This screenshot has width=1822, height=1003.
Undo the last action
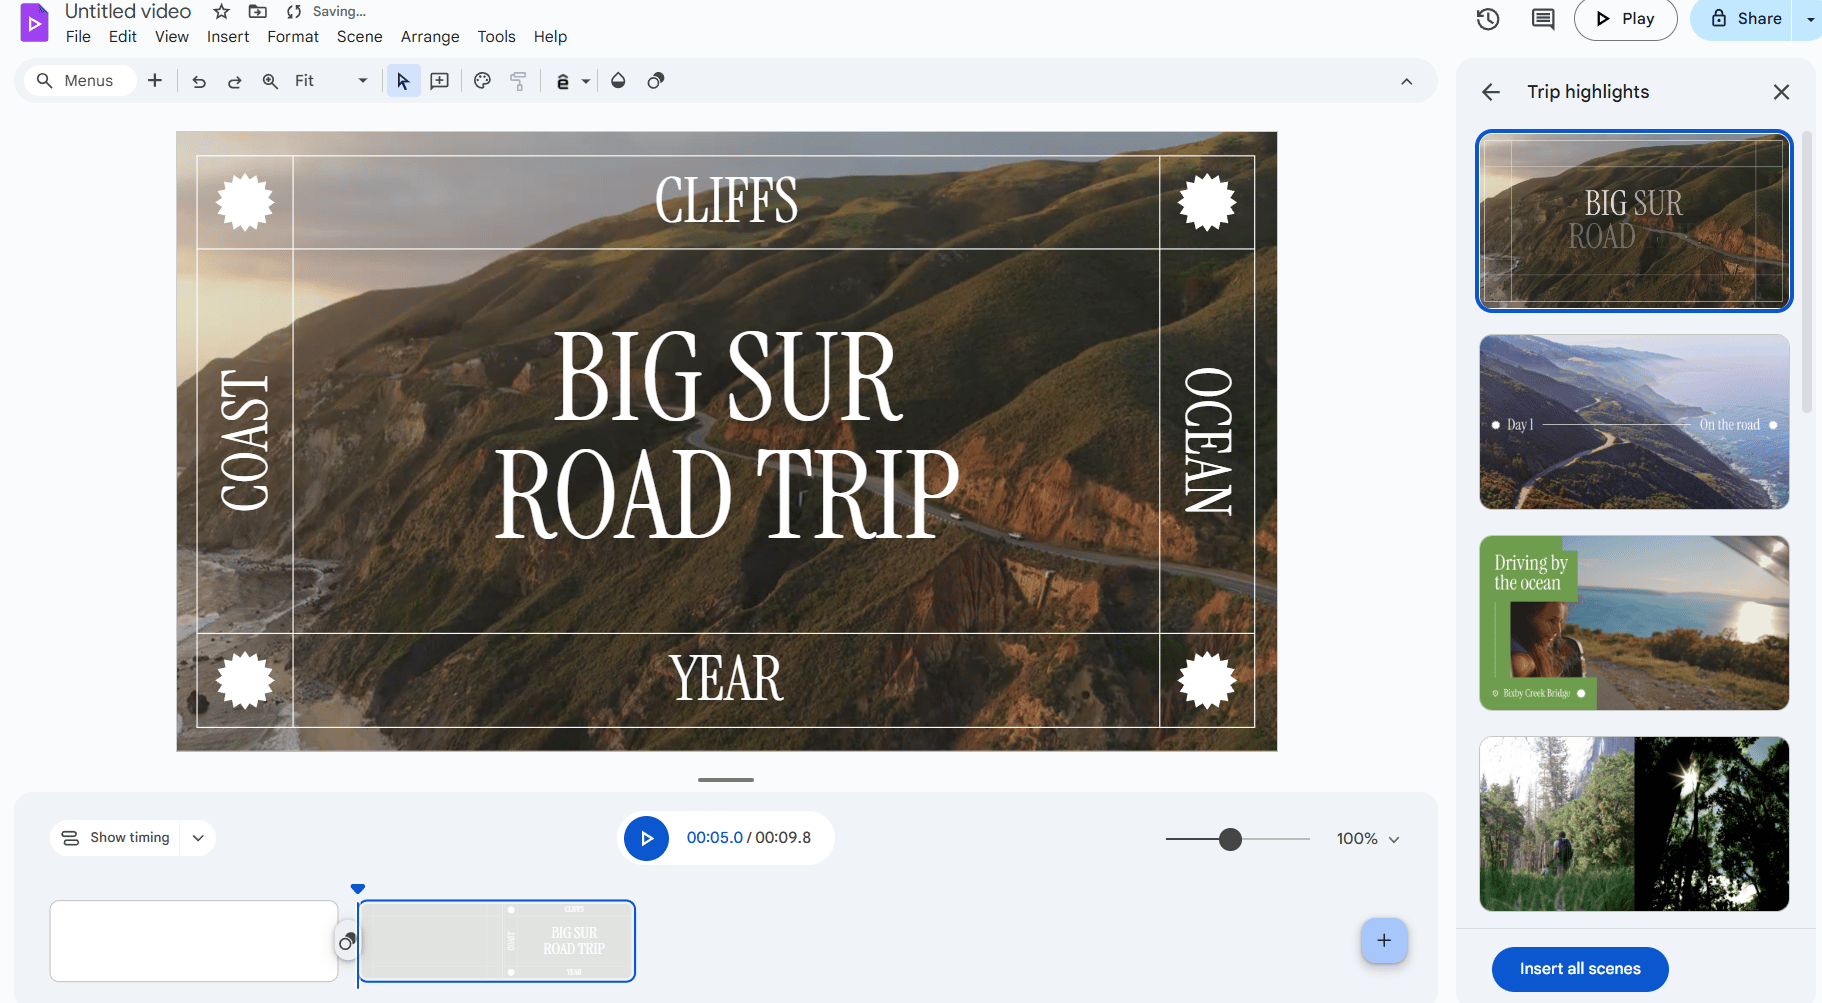pos(199,81)
